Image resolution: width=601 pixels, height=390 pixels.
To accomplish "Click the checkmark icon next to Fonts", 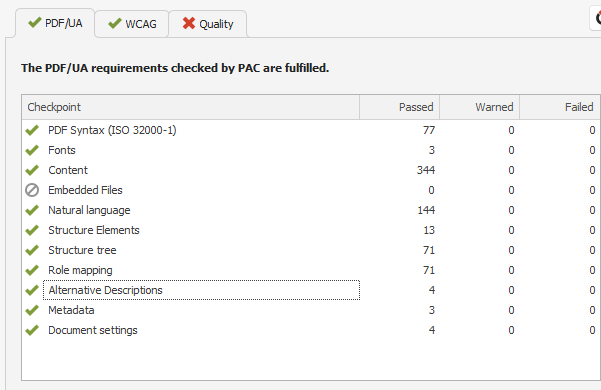I will tap(32, 150).
